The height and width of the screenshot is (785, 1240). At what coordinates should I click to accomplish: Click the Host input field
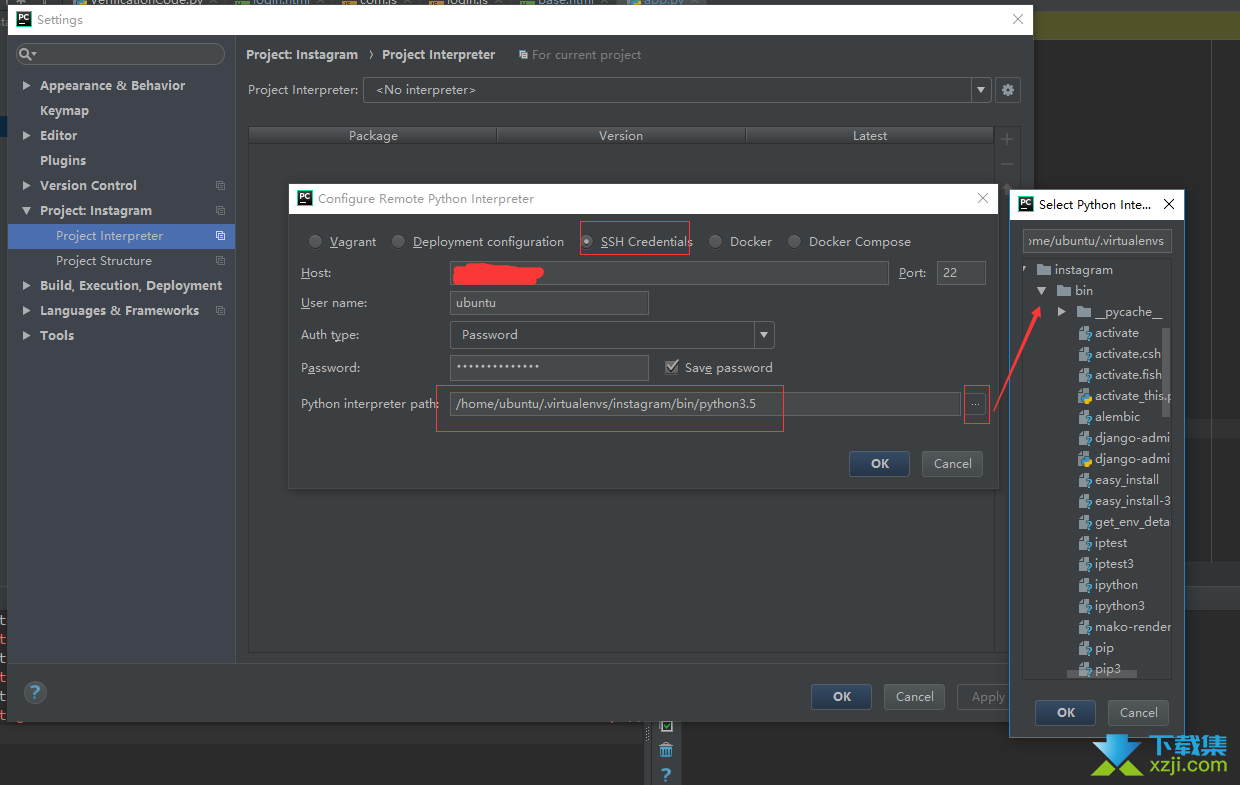669,273
